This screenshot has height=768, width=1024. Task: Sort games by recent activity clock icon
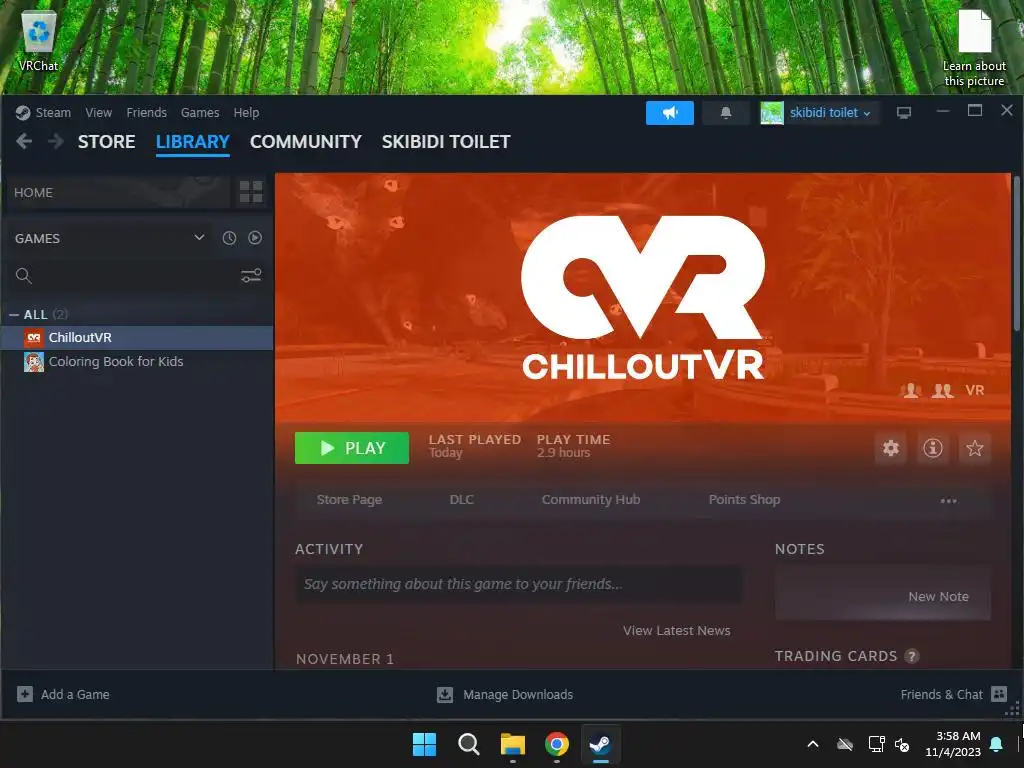(x=229, y=238)
